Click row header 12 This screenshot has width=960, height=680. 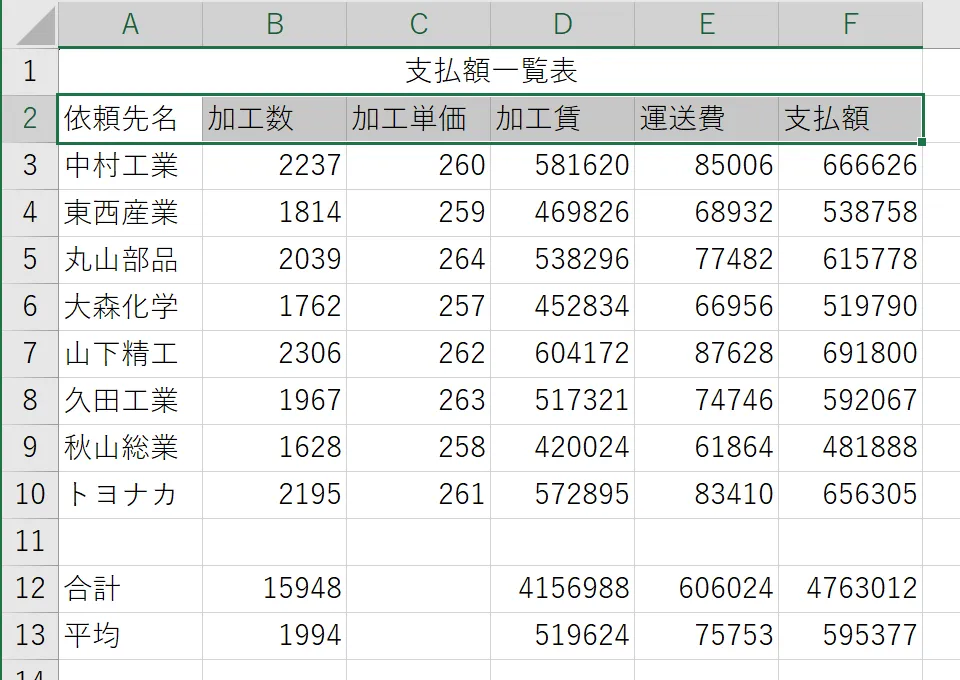pyautogui.click(x=30, y=588)
